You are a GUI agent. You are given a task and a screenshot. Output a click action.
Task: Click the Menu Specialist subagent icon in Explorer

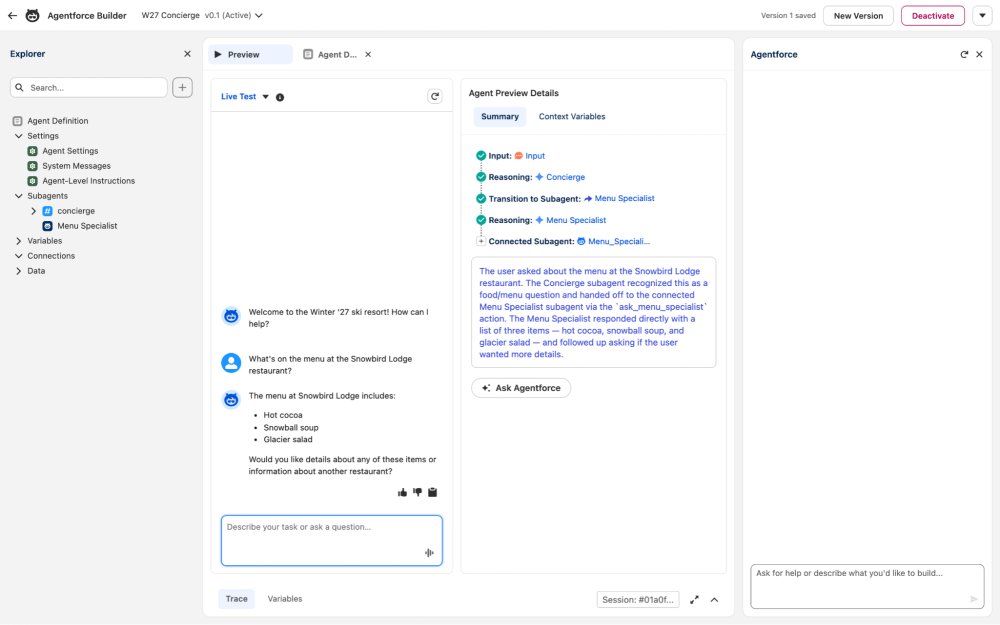(47, 226)
